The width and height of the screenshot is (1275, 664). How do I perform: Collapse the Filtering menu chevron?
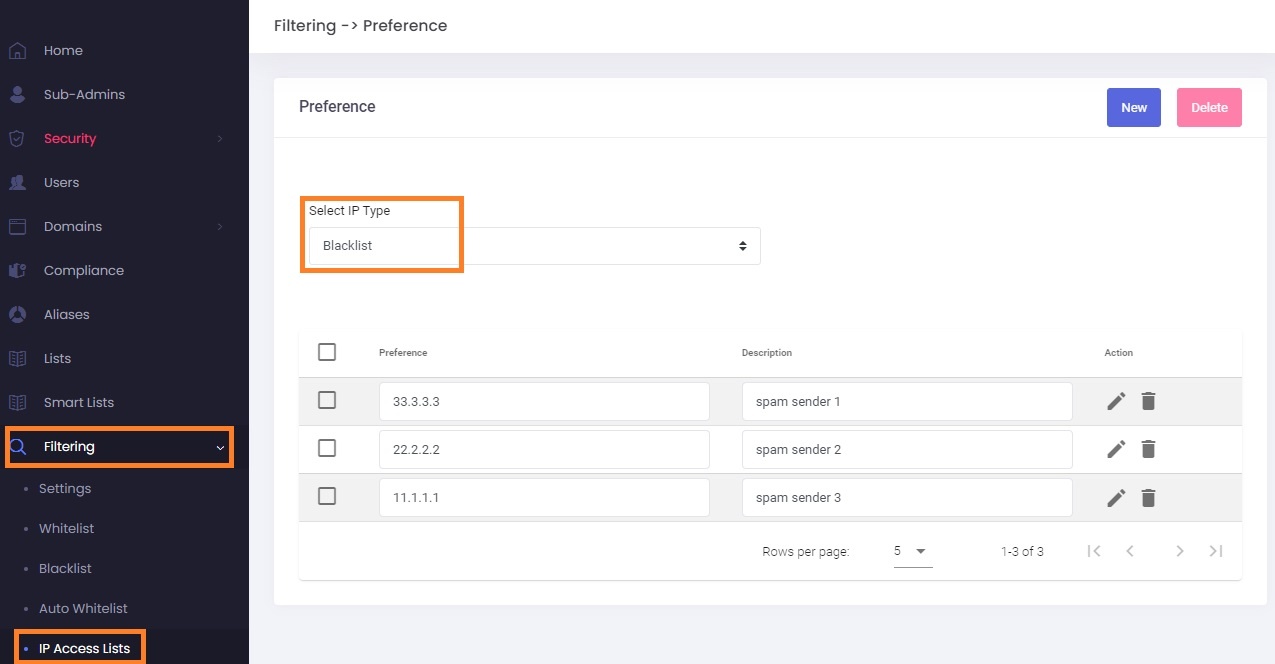(220, 447)
